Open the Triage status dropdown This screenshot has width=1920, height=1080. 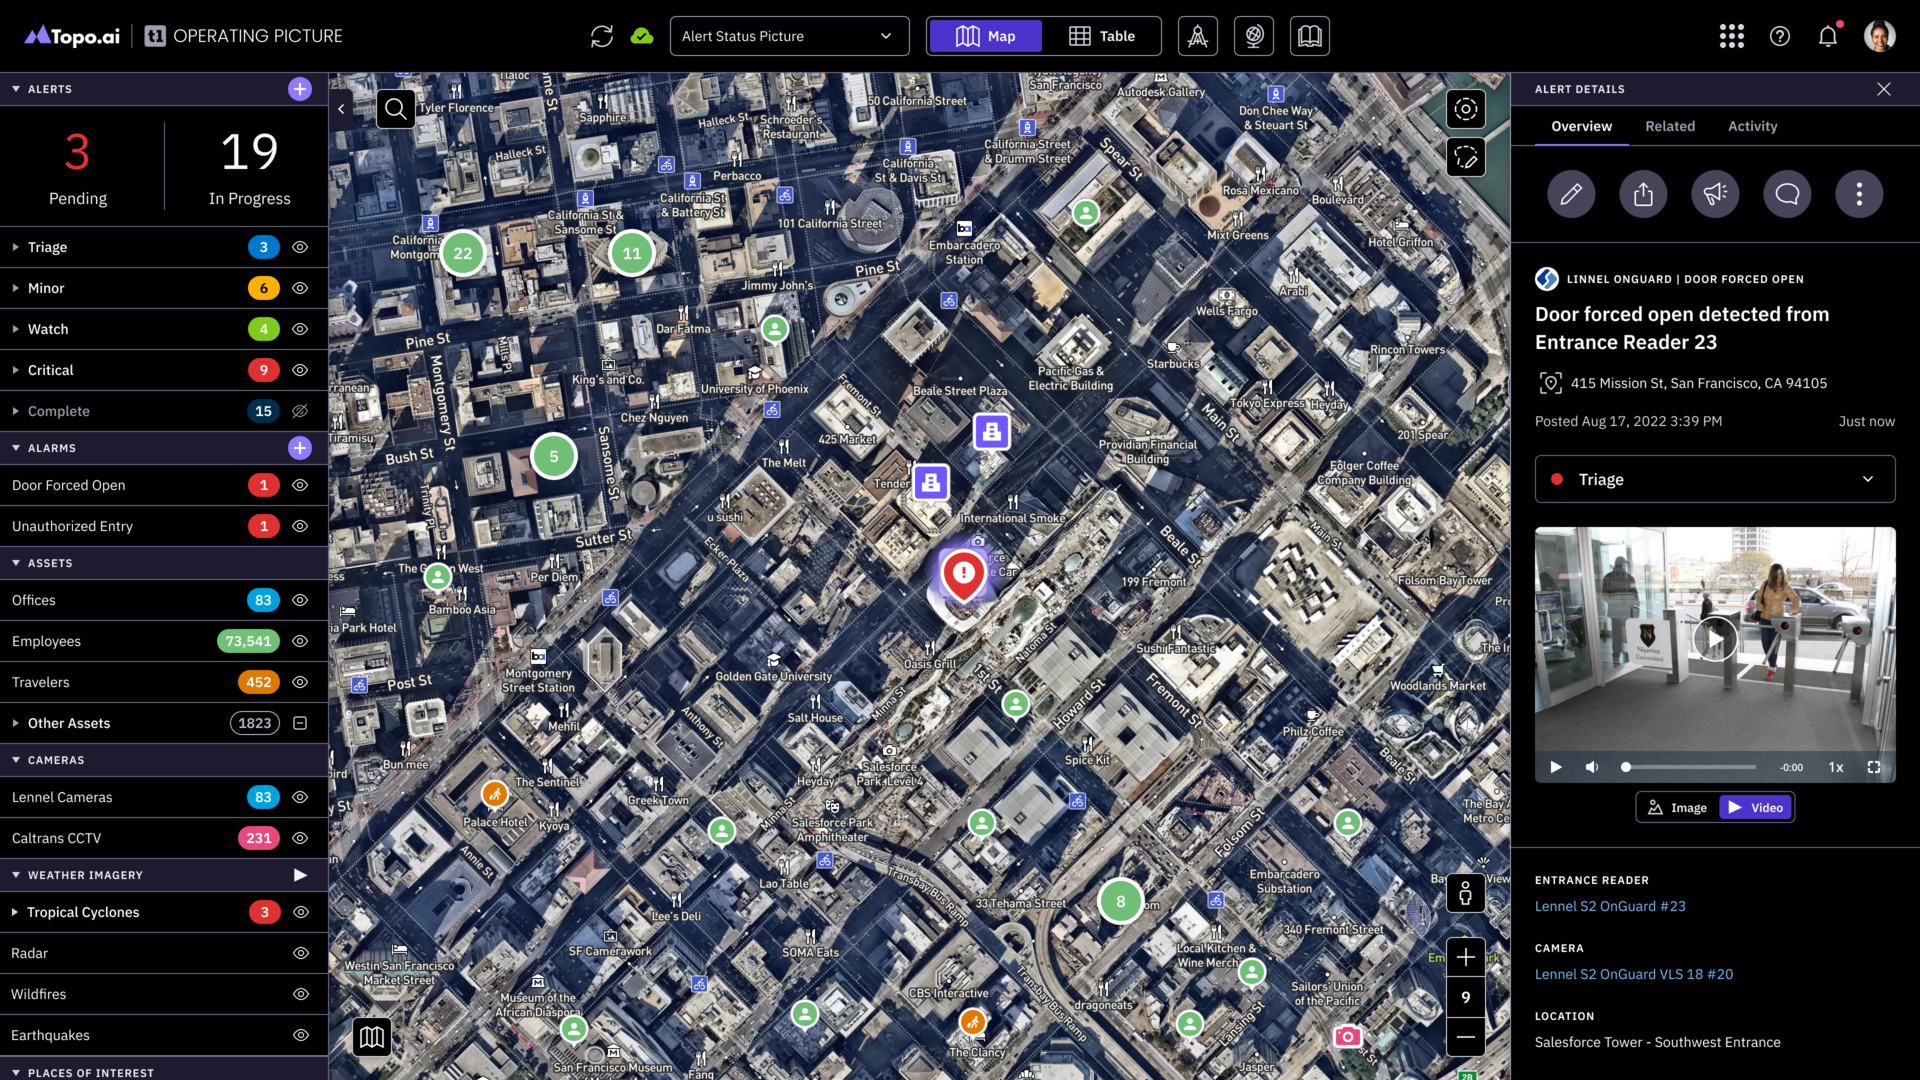click(x=1714, y=479)
